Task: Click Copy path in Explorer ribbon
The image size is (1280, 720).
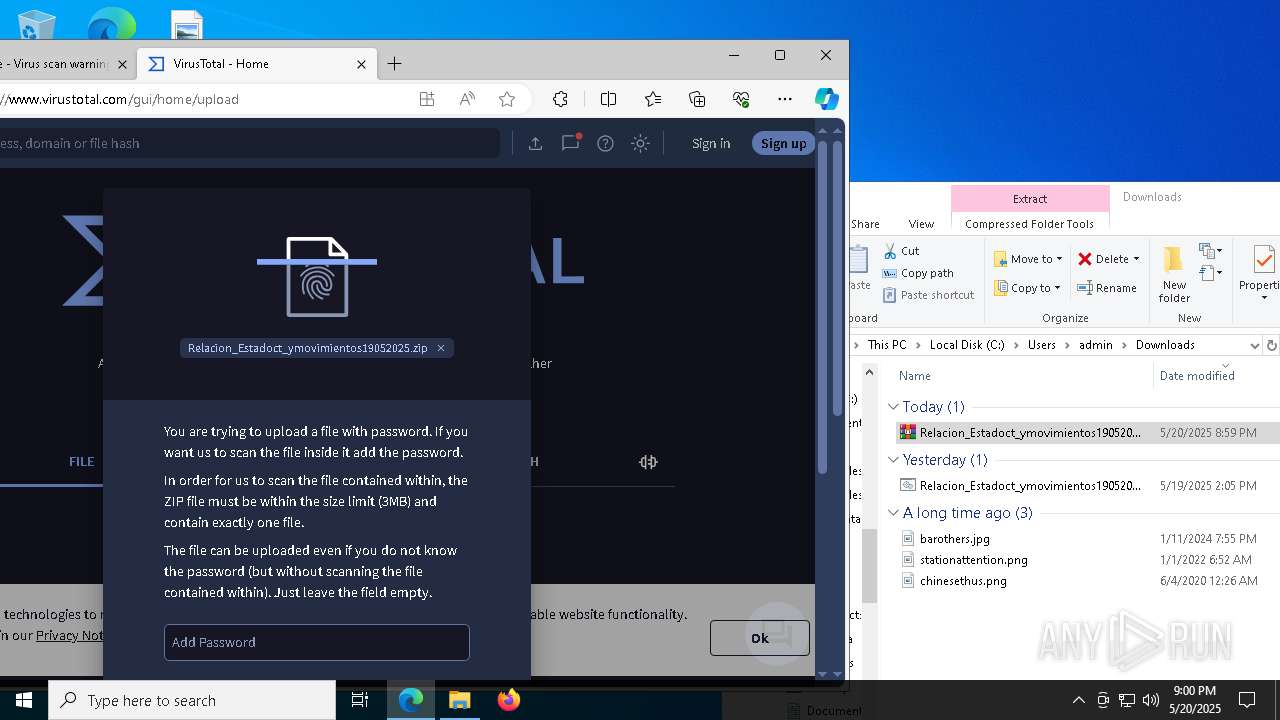Action: [x=918, y=273]
